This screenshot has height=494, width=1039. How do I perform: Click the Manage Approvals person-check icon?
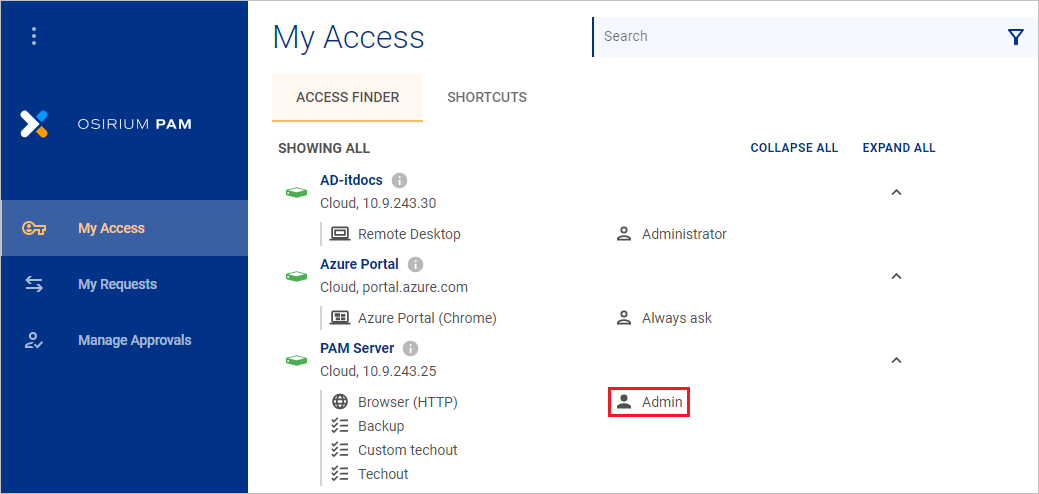click(x=34, y=340)
